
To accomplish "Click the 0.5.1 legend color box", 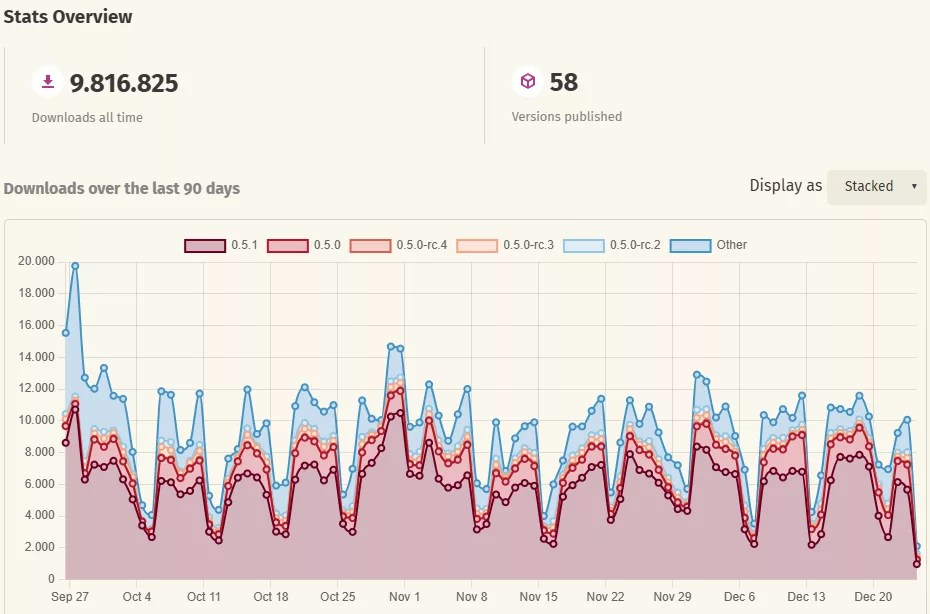I will [x=205, y=245].
